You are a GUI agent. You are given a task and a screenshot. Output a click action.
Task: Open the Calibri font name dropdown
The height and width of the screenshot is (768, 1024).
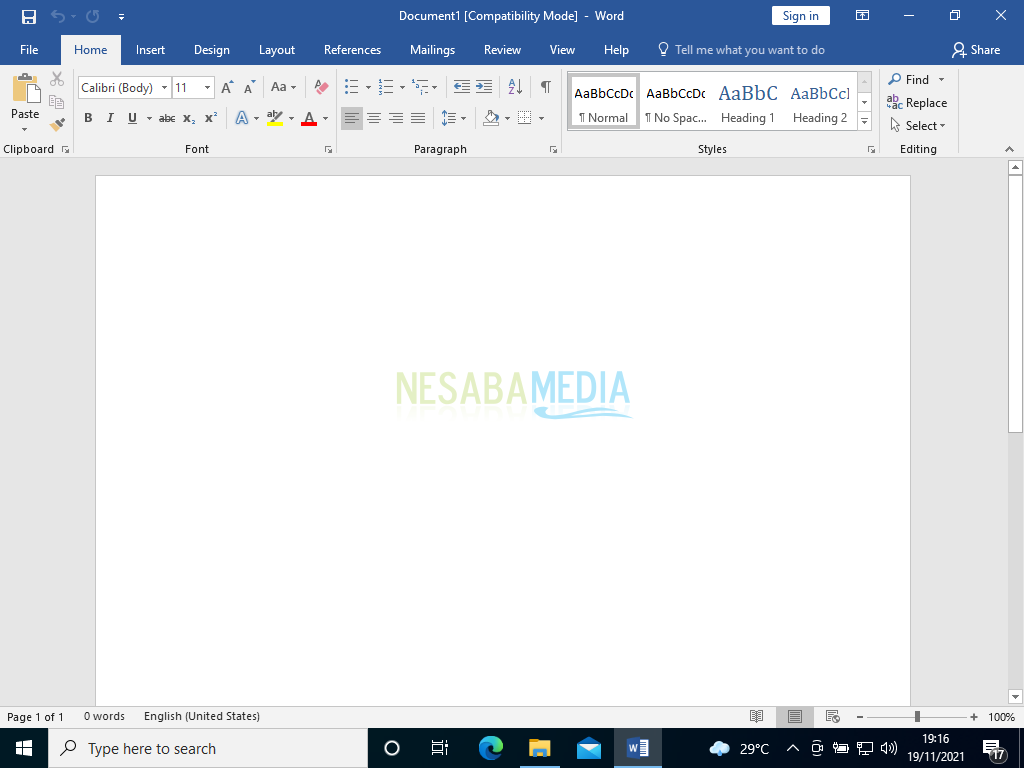click(165, 88)
